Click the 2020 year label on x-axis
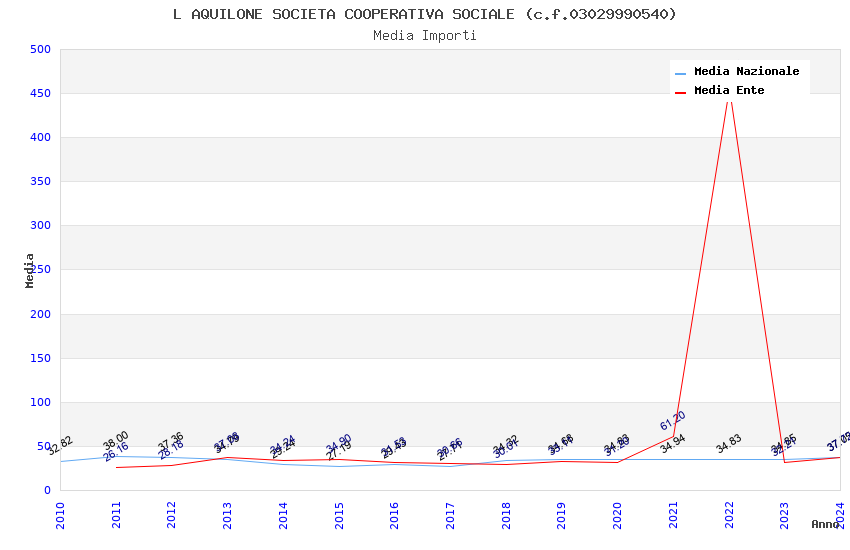850x550 pixels. click(617, 515)
